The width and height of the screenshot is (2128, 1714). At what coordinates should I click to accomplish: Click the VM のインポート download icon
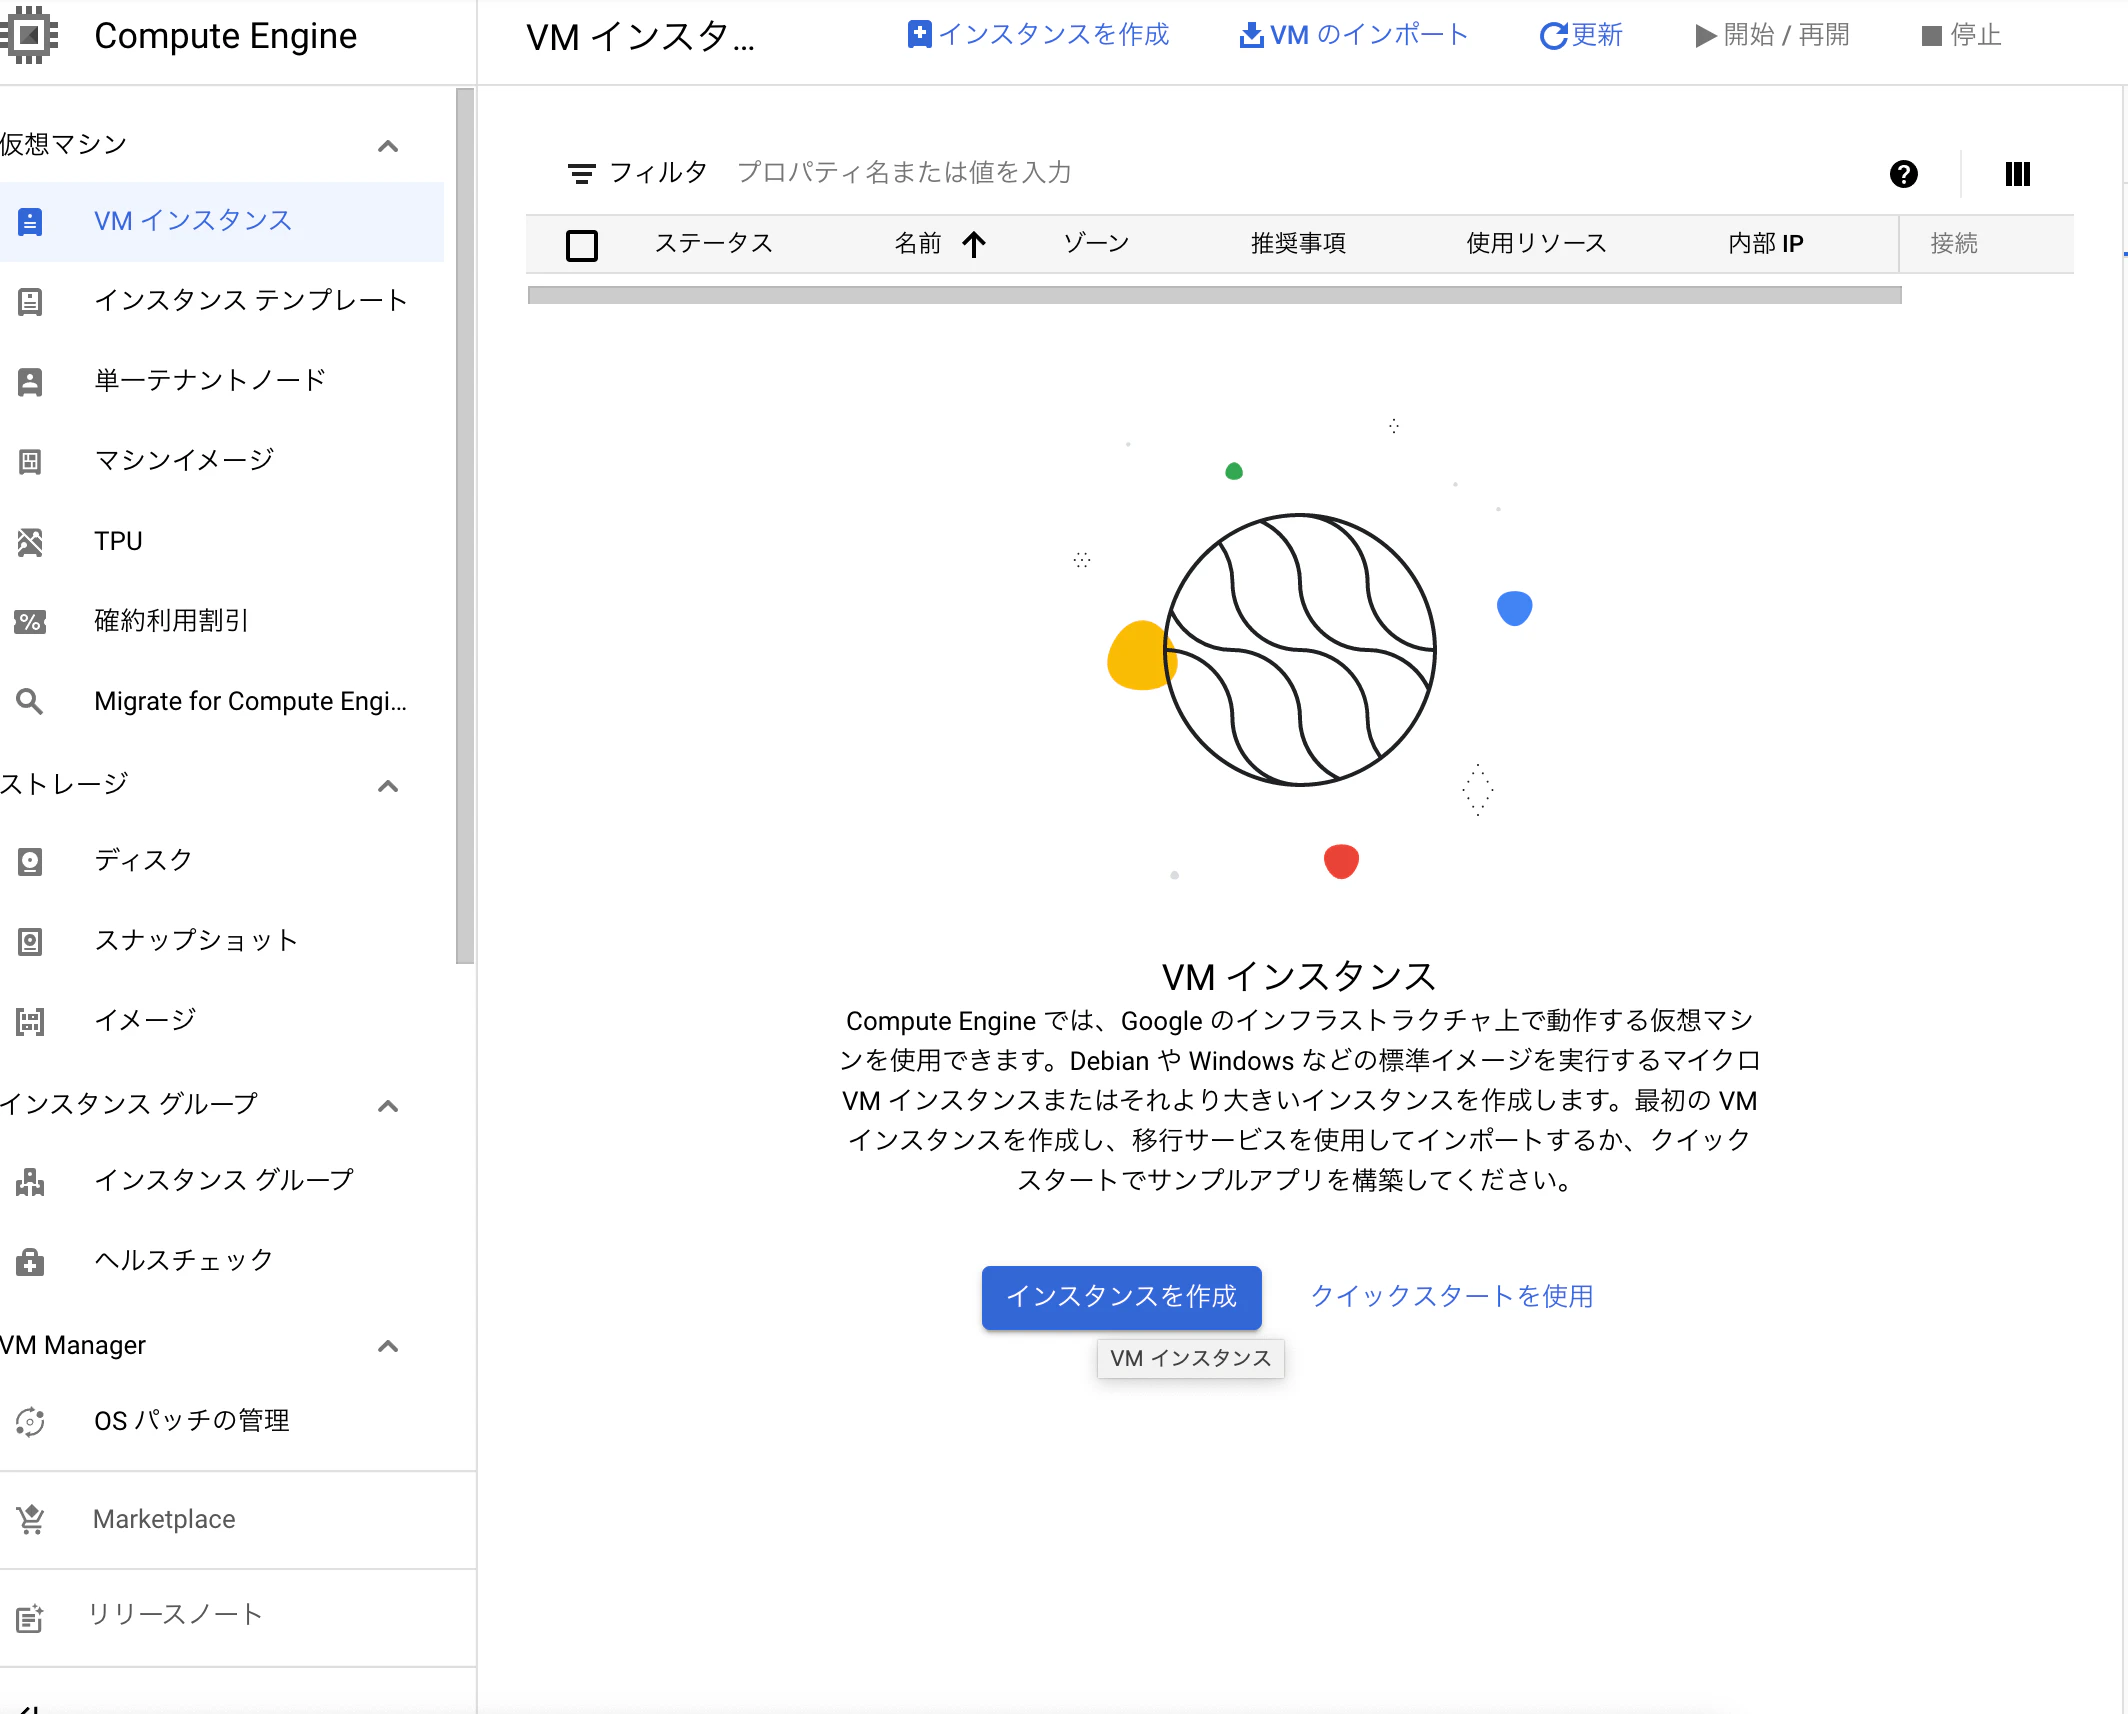click(x=1251, y=35)
